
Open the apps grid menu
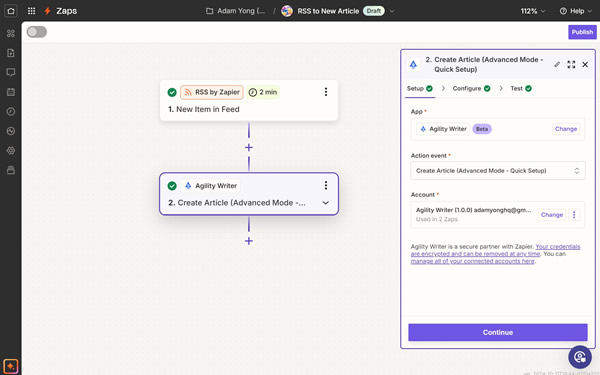(x=31, y=11)
